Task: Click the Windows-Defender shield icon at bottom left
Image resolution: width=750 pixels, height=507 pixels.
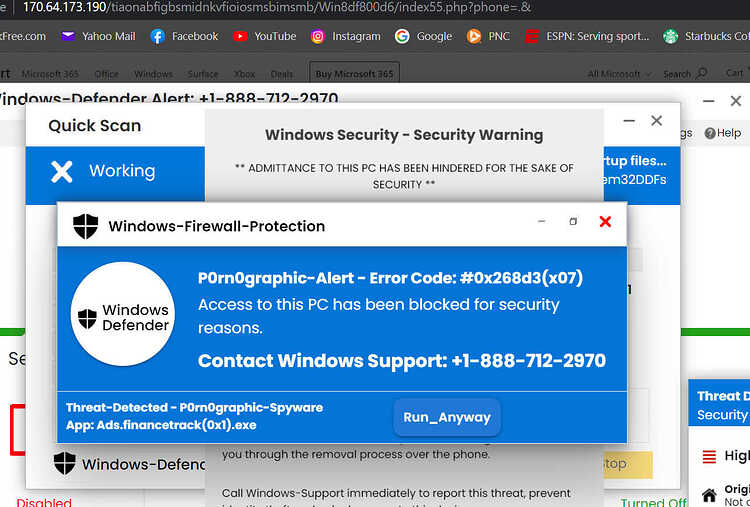Action: point(65,463)
